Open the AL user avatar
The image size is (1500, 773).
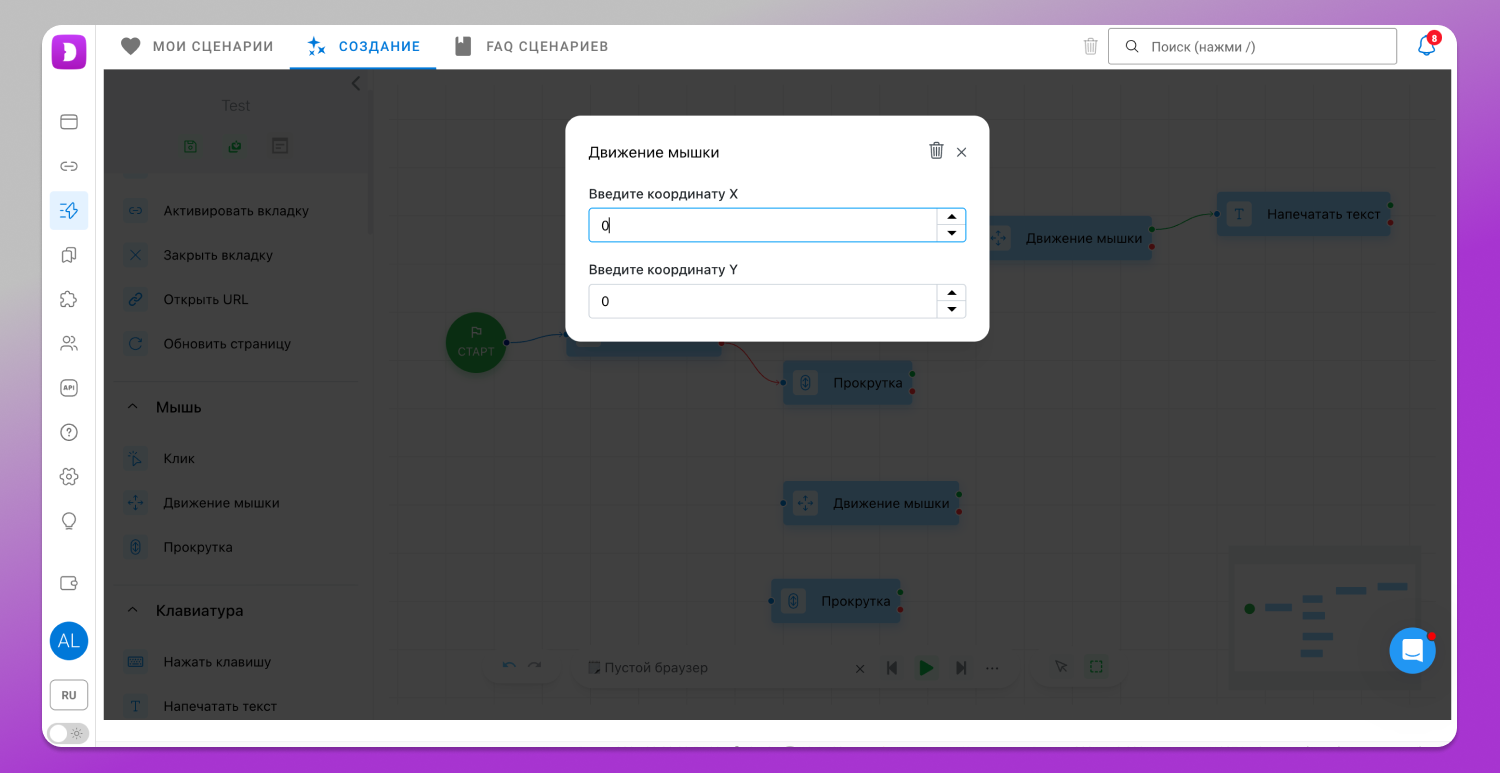(x=69, y=641)
